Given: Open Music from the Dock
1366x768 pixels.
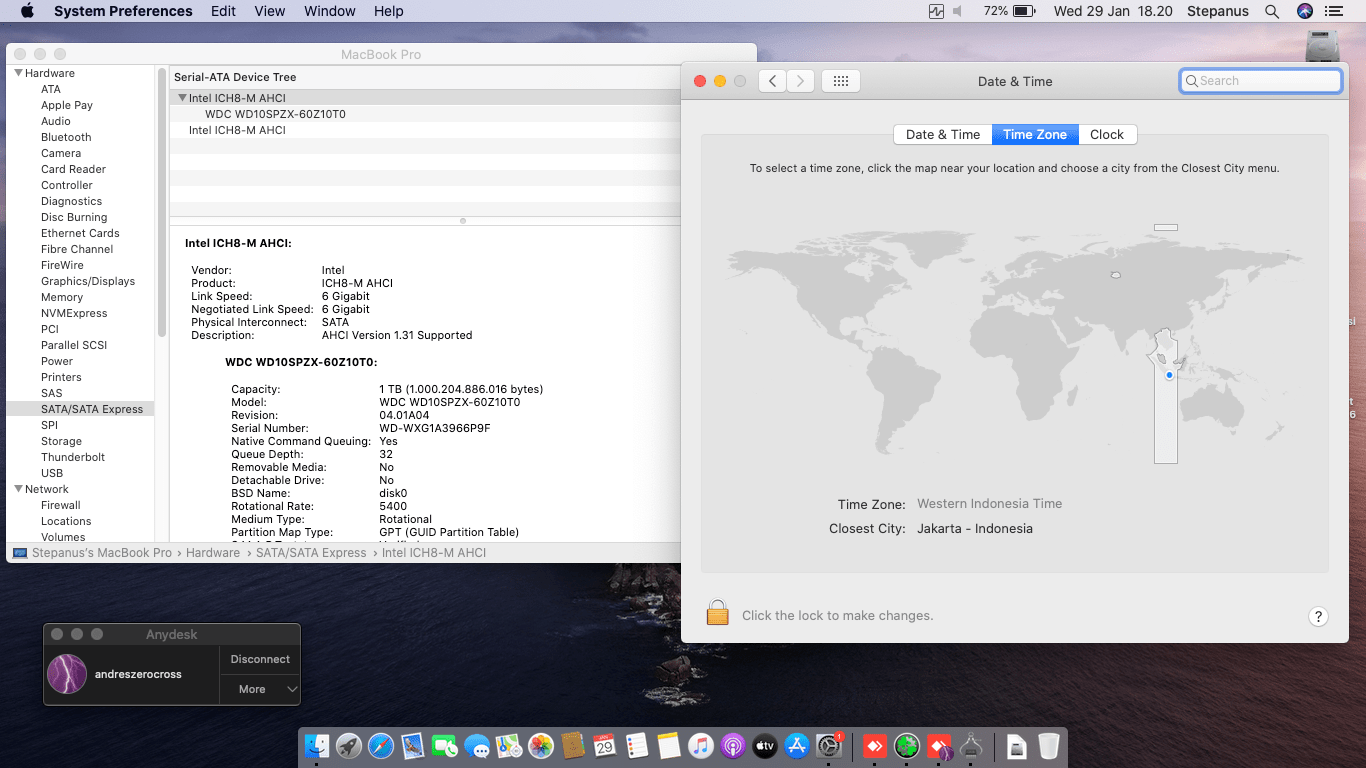Looking at the screenshot, I should click(701, 745).
